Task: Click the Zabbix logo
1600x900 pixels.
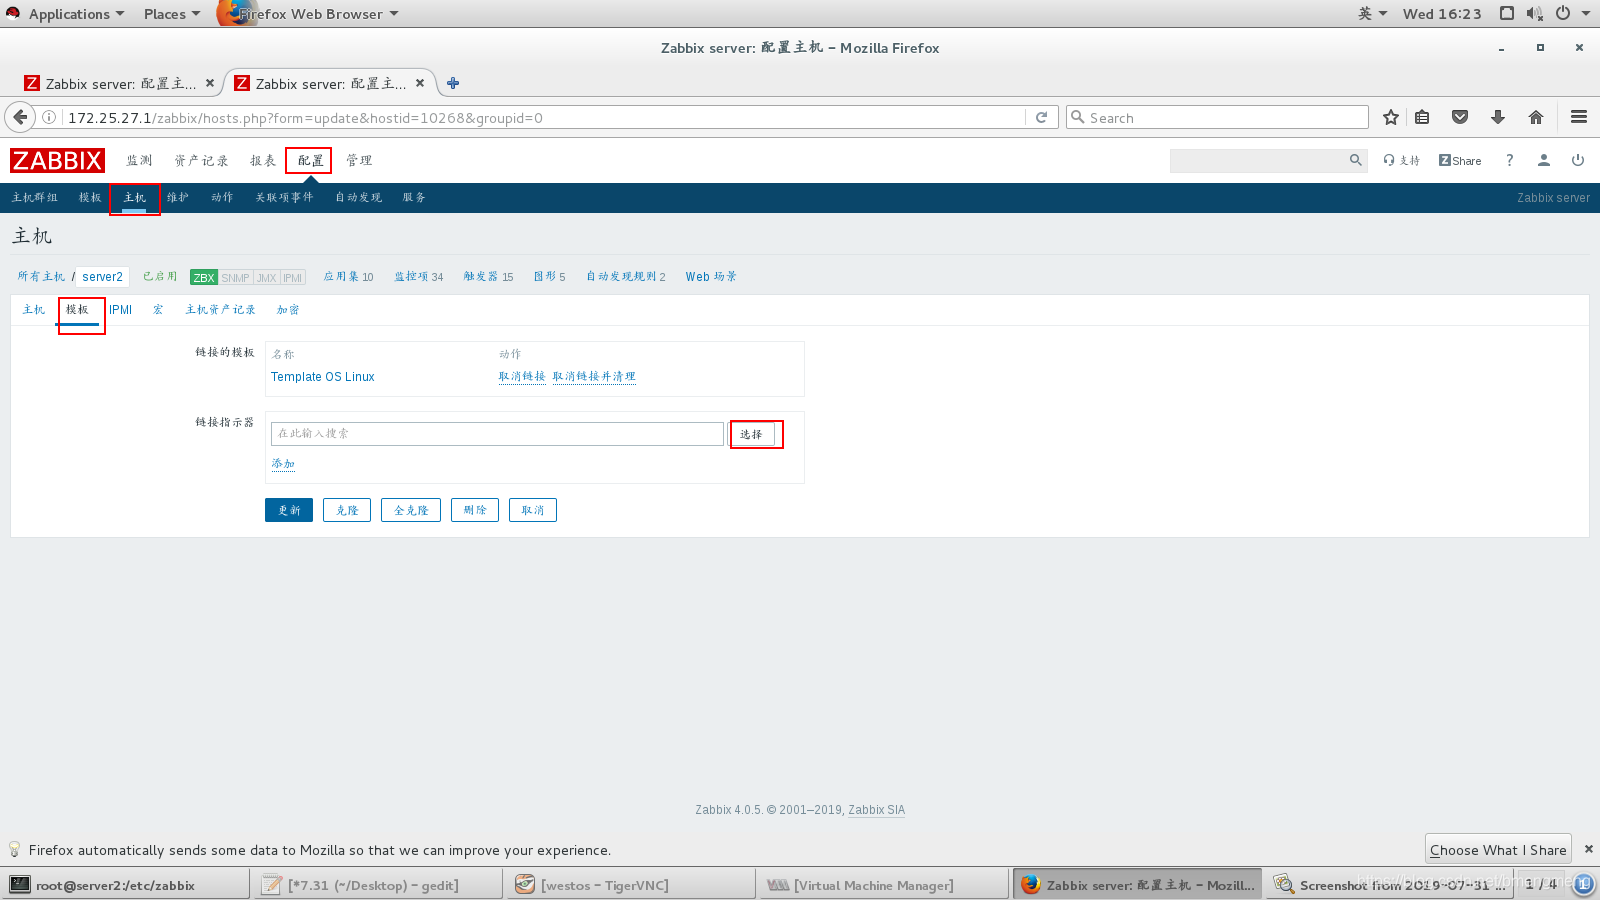Action: point(57,160)
